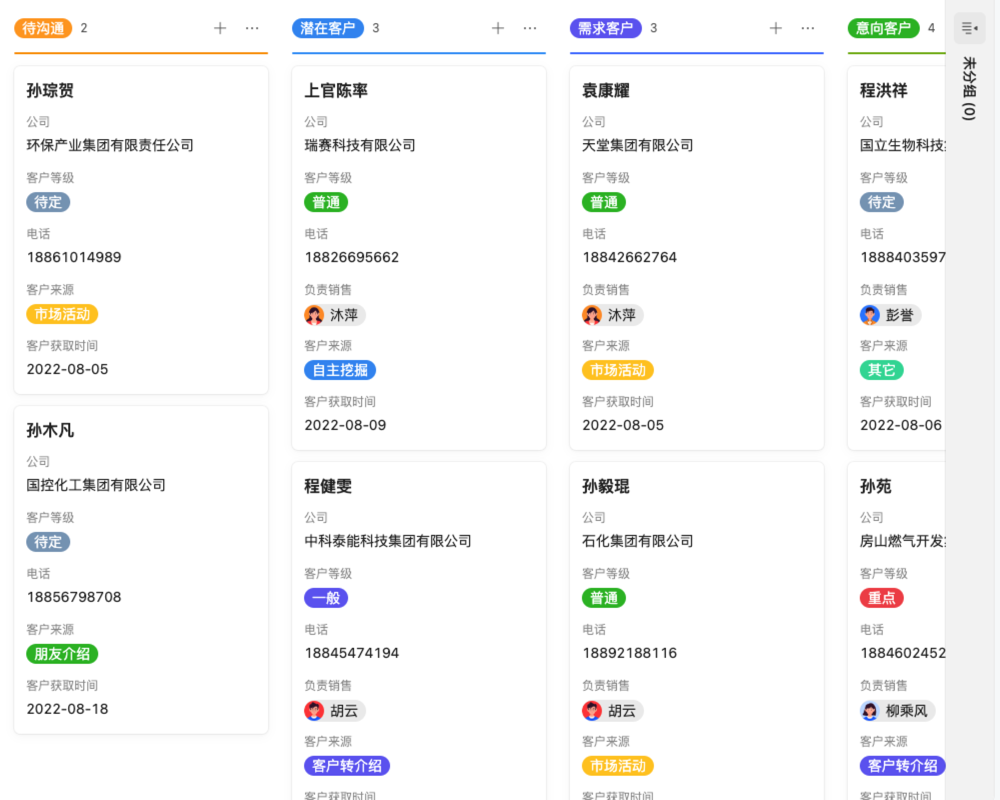Add a card to the 需求客户 column
The height and width of the screenshot is (800, 1000).
pyautogui.click(x=775, y=28)
